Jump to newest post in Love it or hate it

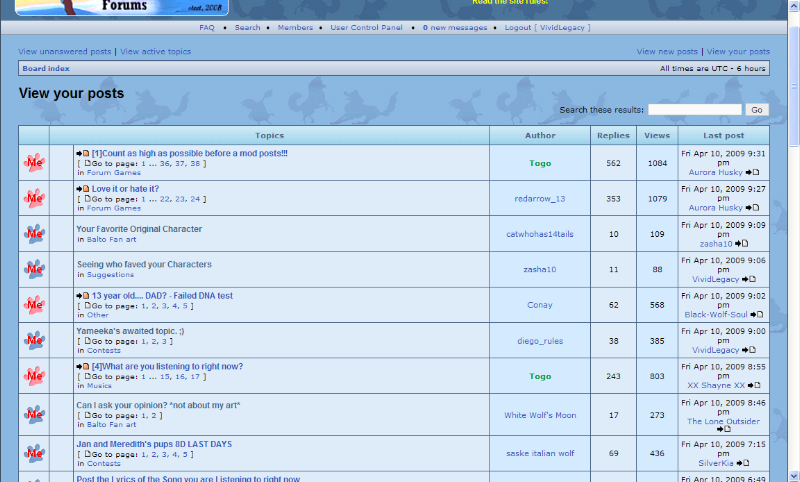pos(83,189)
